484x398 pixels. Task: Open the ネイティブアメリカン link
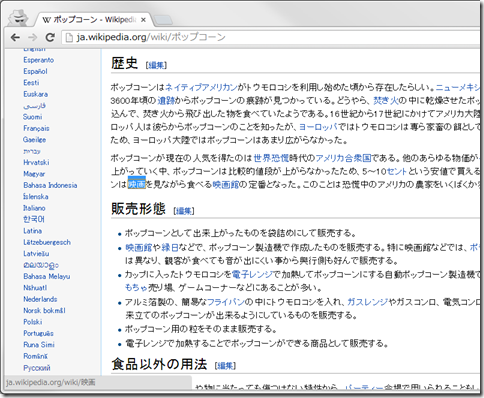201,87
